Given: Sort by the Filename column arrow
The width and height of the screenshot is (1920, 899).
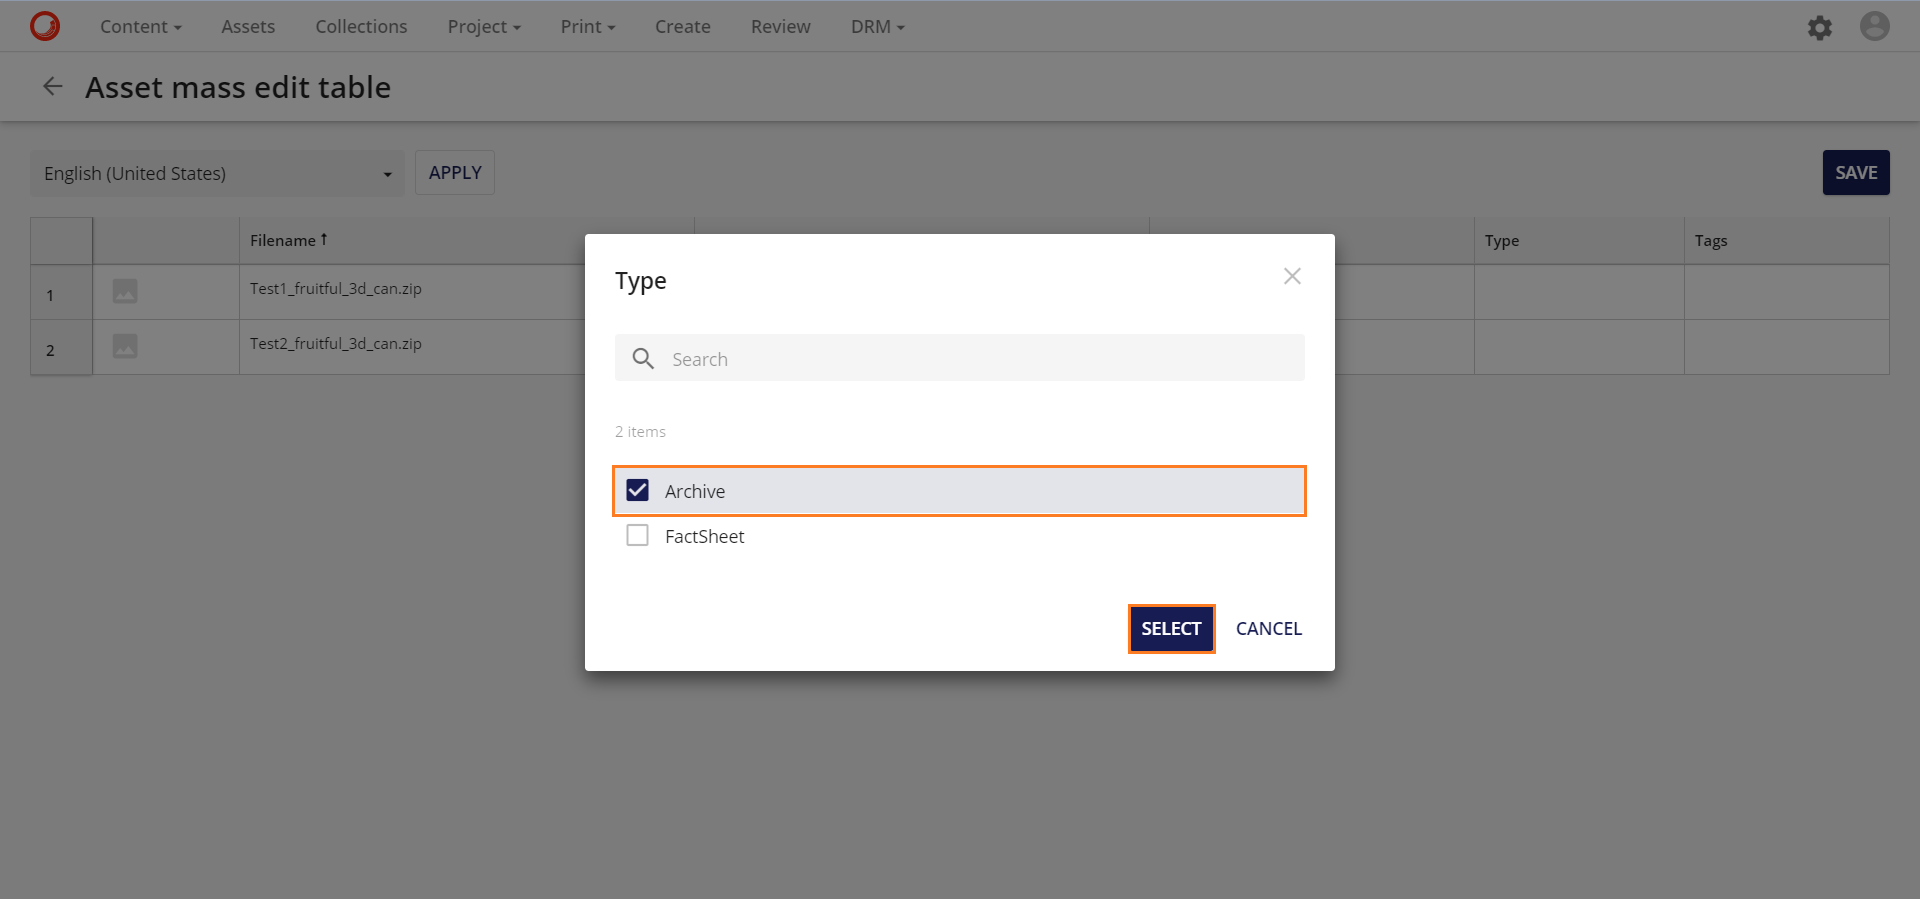Looking at the screenshot, I should click(x=324, y=240).
